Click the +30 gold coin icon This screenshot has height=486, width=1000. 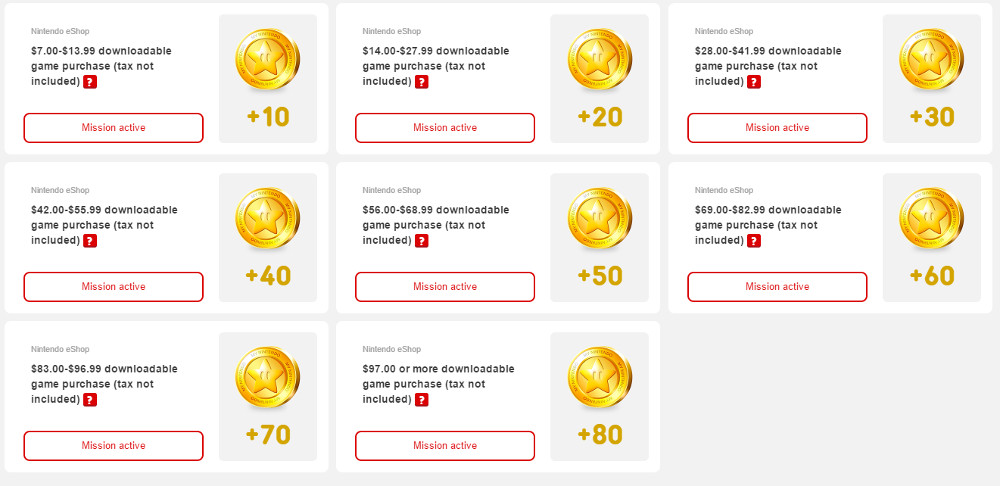tap(932, 59)
